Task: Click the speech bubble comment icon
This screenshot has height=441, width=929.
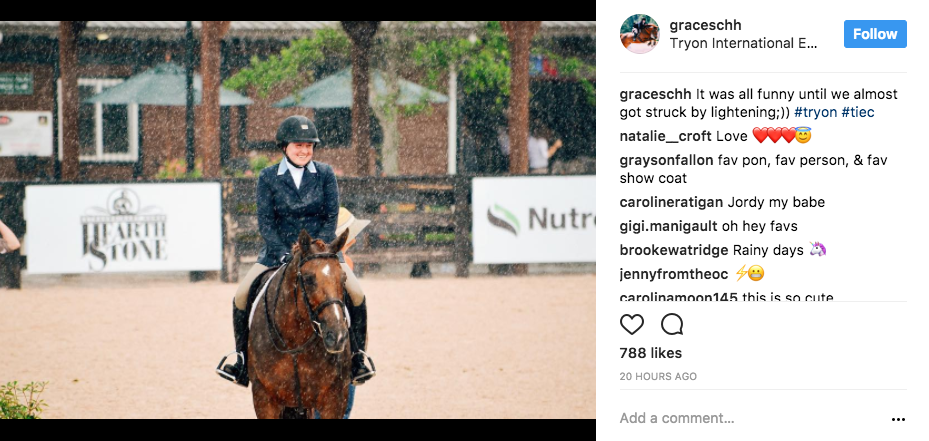Action: [x=672, y=324]
